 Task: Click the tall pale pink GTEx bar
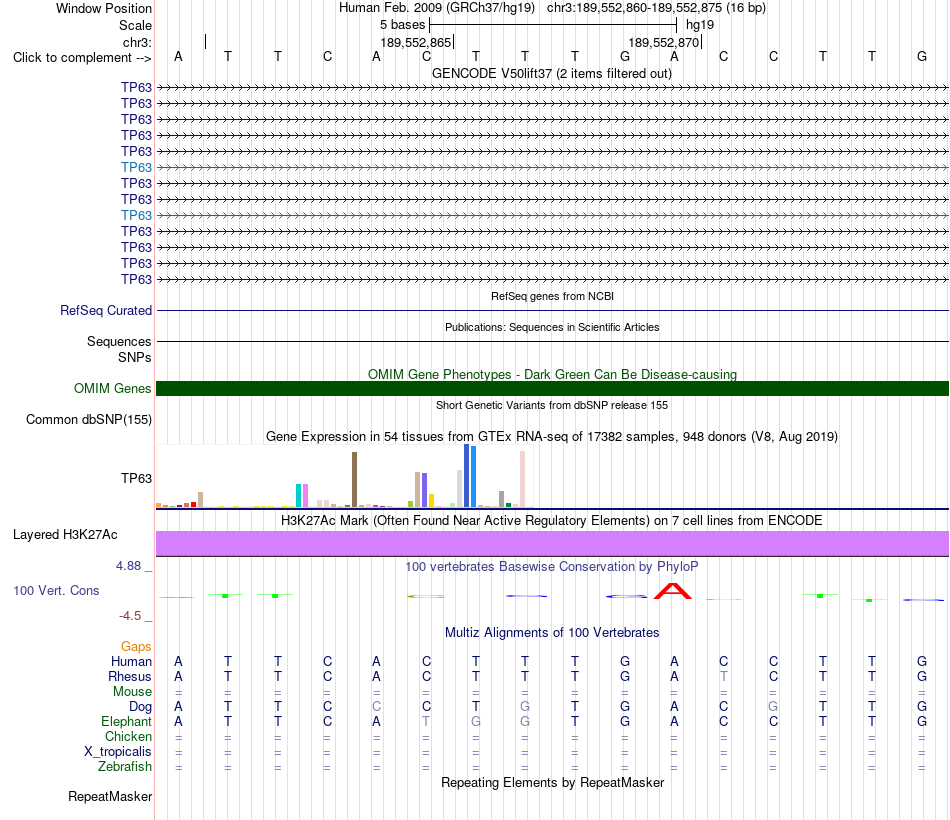(522, 479)
